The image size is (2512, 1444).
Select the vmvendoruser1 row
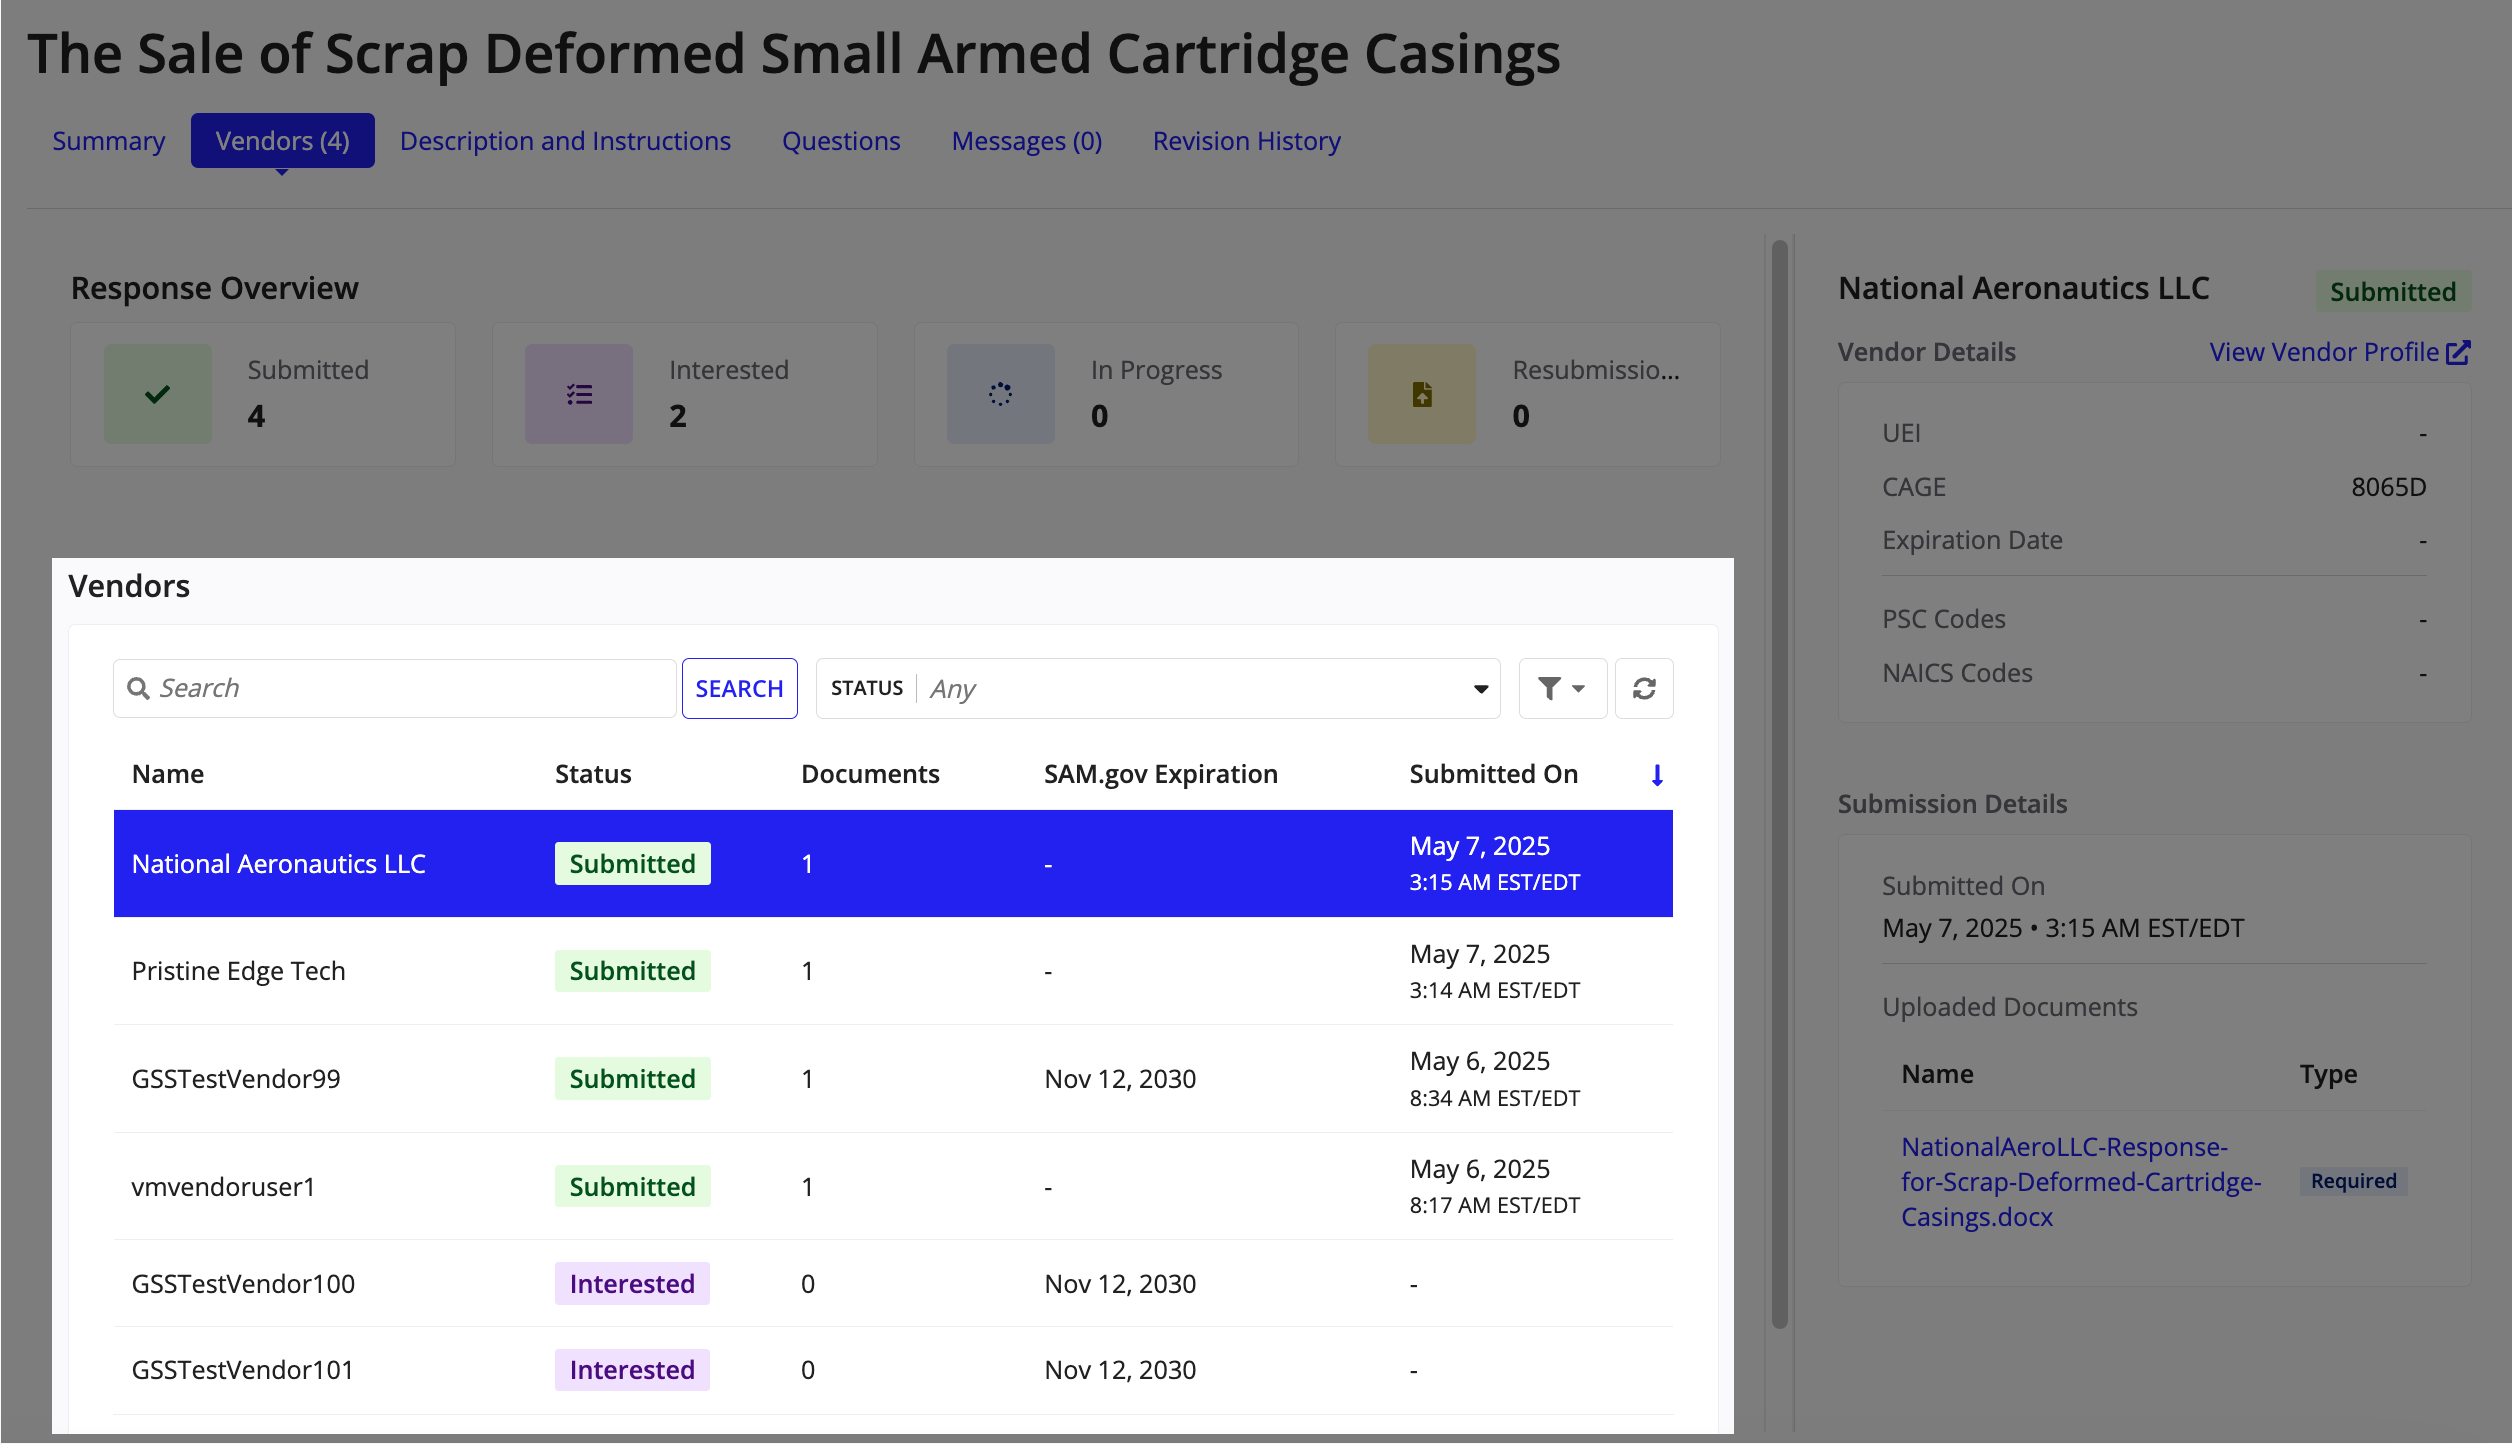point(893,1186)
